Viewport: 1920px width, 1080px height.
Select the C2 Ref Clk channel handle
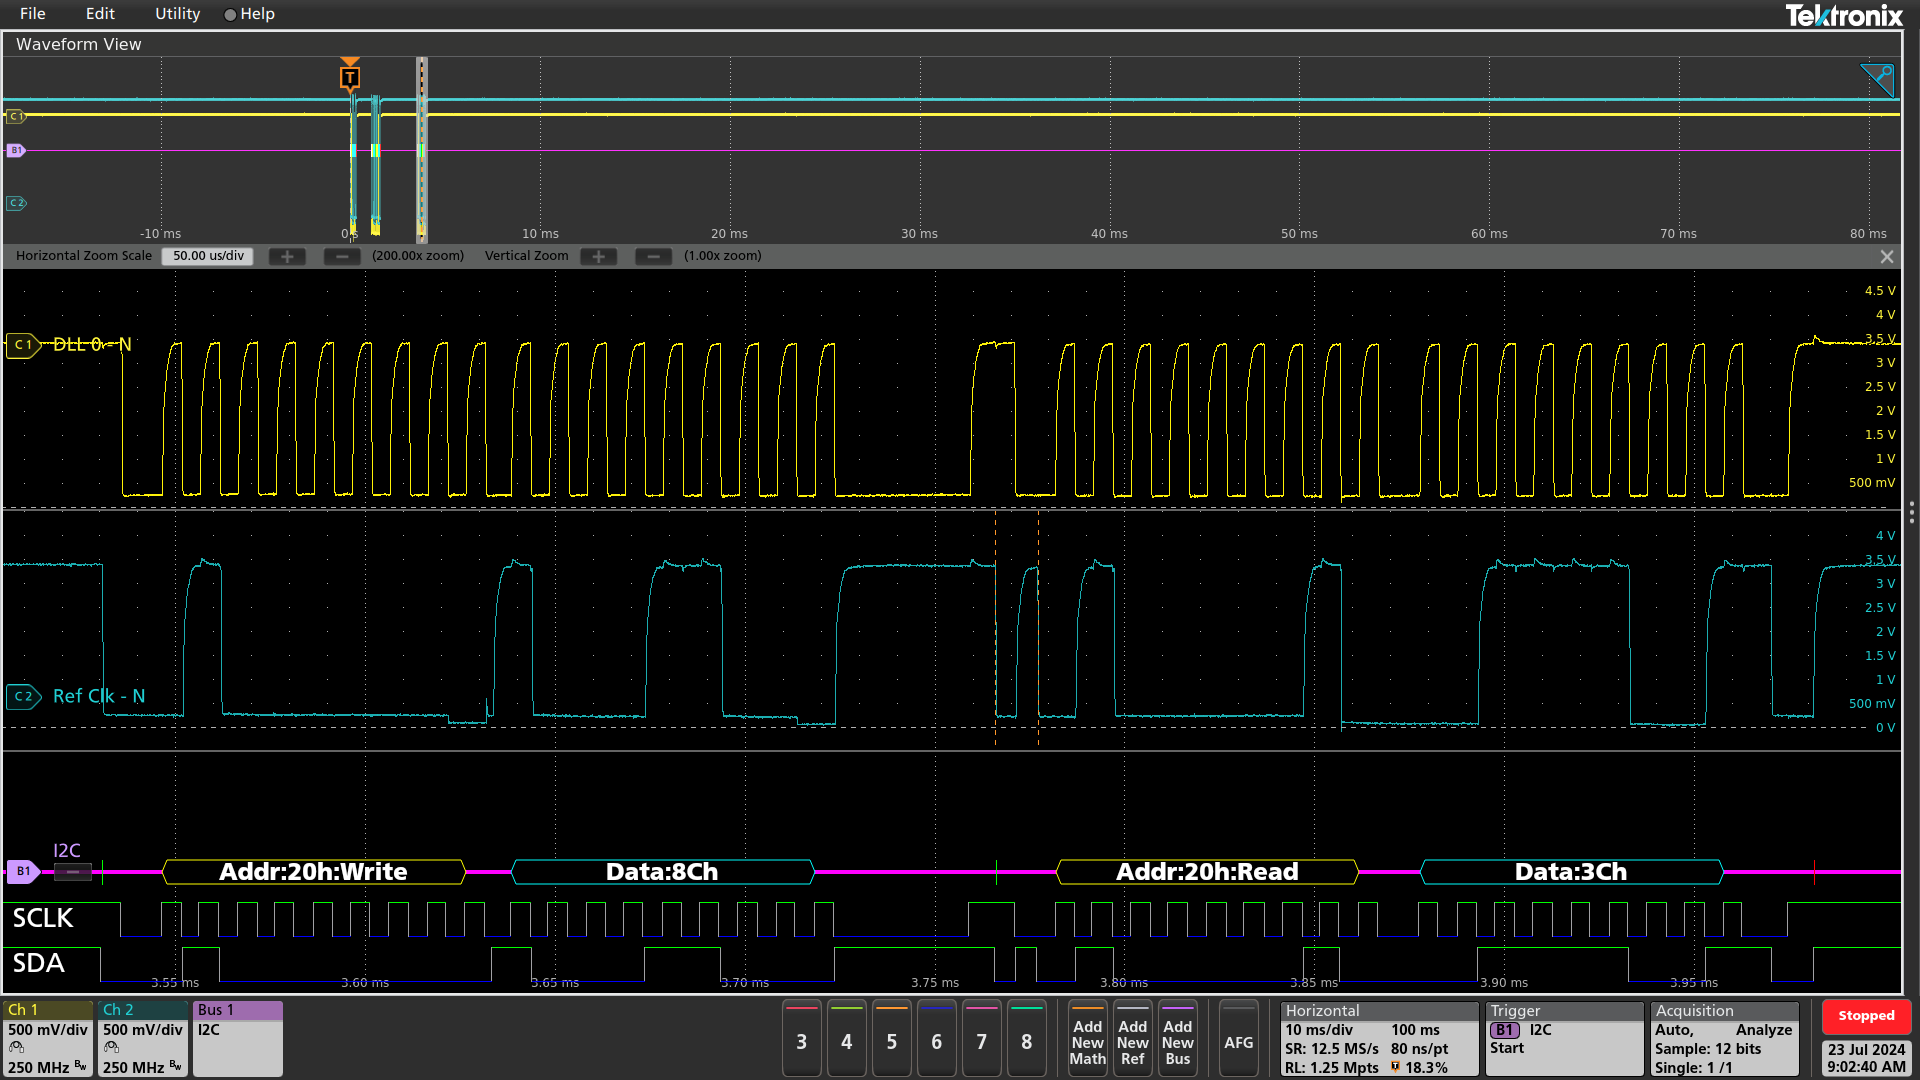[x=23, y=696]
